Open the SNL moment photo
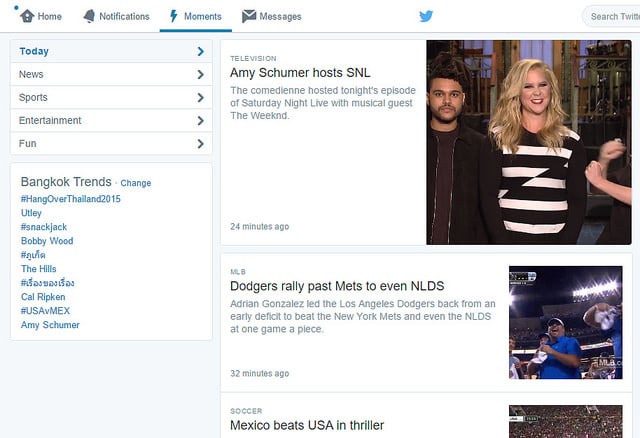 point(529,142)
